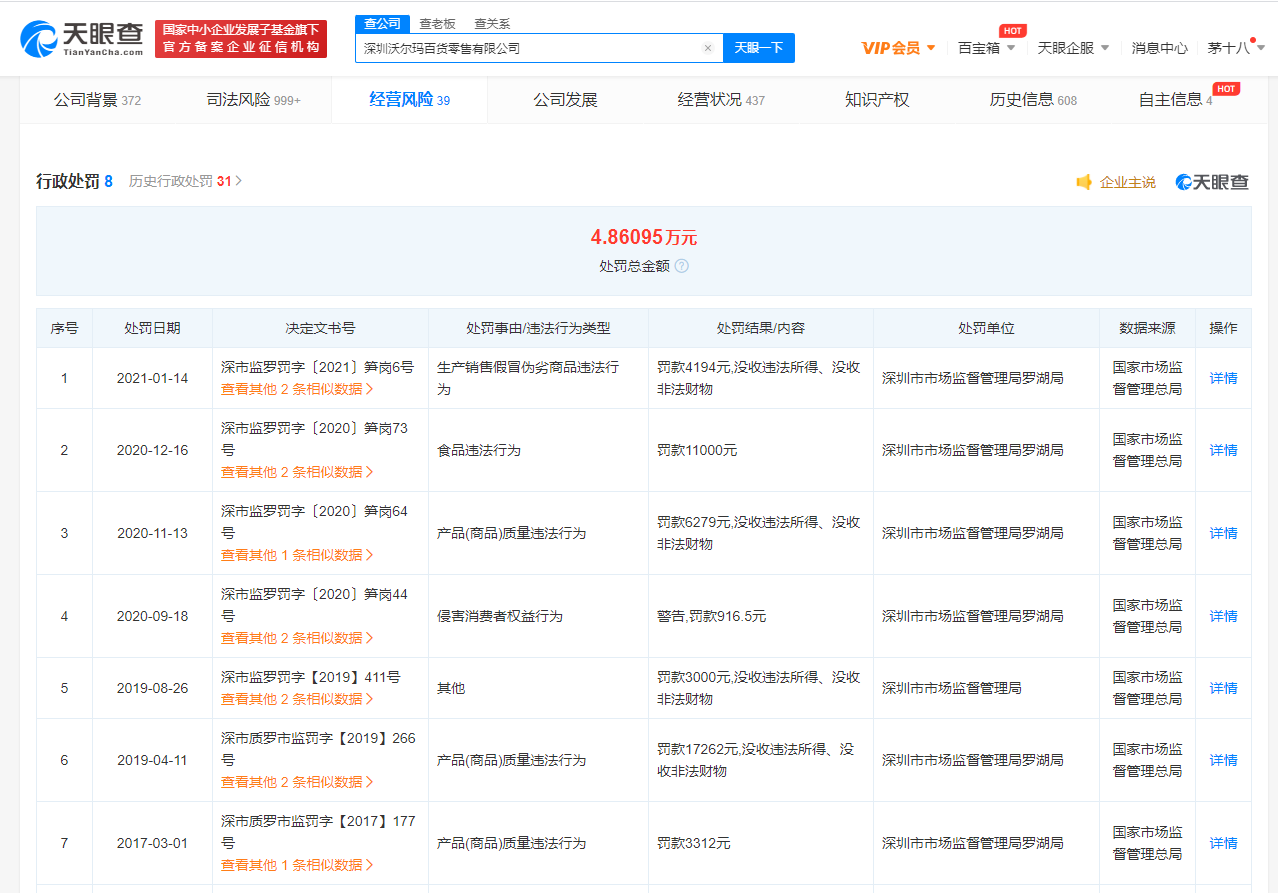The width and height of the screenshot is (1278, 893).
Task: Click document number 深市监罗罚字【2019】411号
Action: (311, 677)
